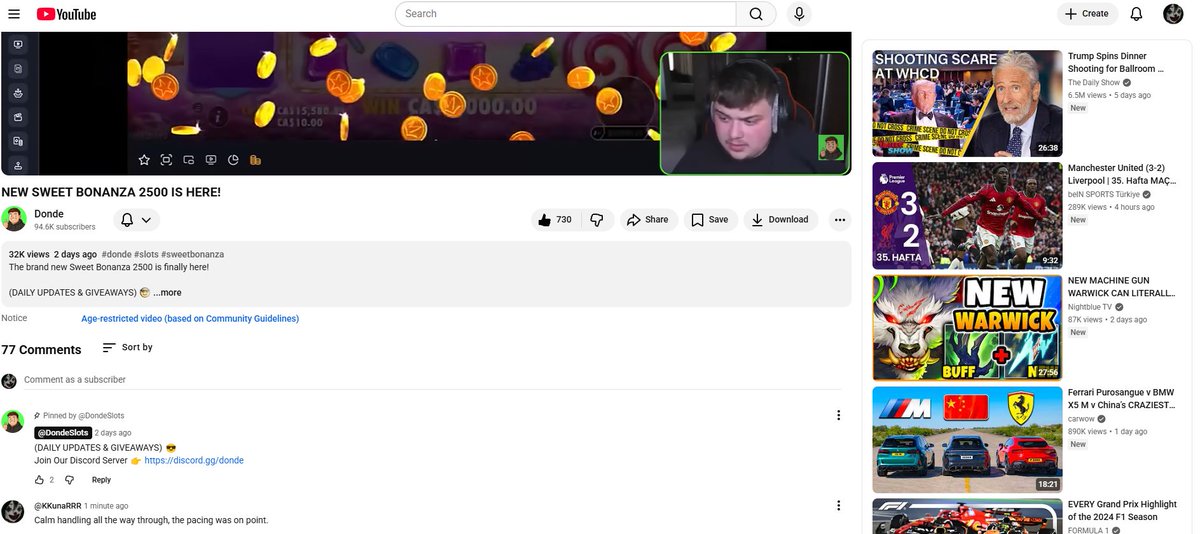Image resolution: width=1200 pixels, height=534 pixels.
Task: Open the hamburger guide menu
Action: coord(13,14)
